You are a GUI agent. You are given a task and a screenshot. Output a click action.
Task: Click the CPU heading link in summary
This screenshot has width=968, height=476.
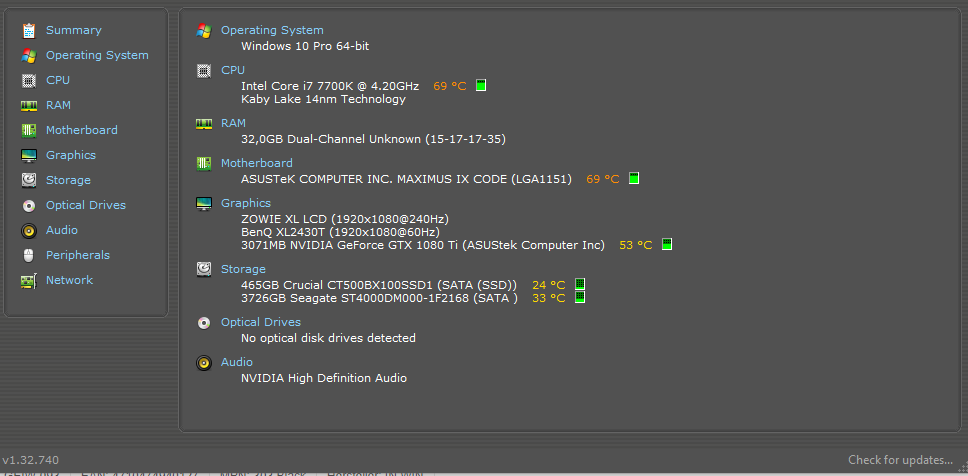[233, 70]
